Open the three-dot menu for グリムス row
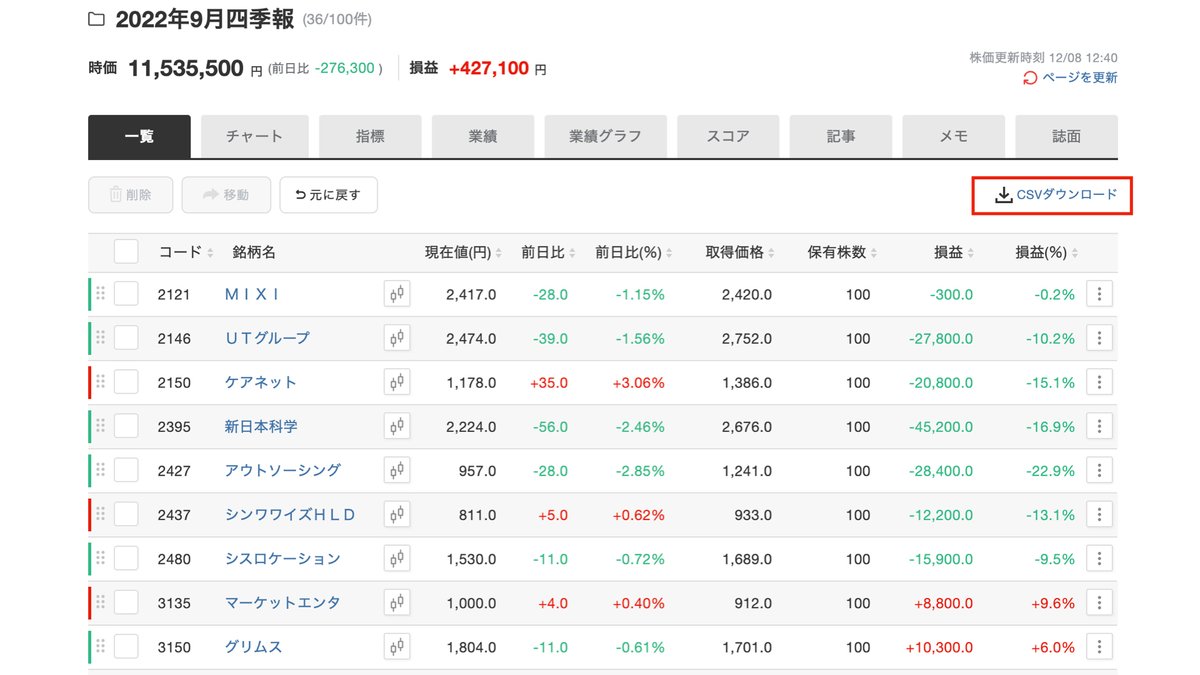Viewport: 1200px width, 675px height. [1099, 646]
